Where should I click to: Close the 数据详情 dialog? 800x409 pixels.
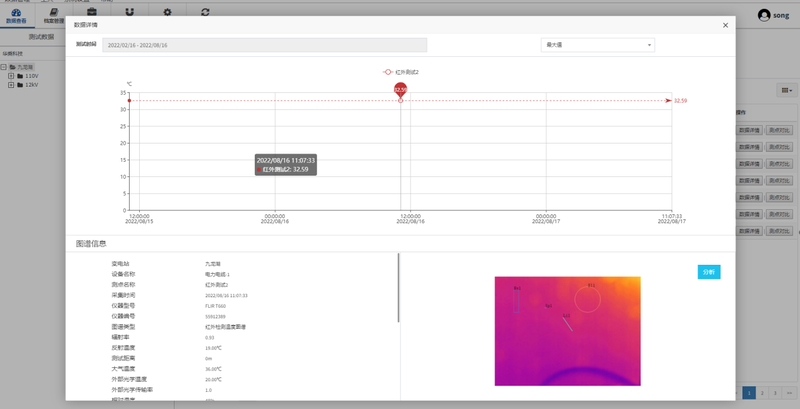pos(726,25)
